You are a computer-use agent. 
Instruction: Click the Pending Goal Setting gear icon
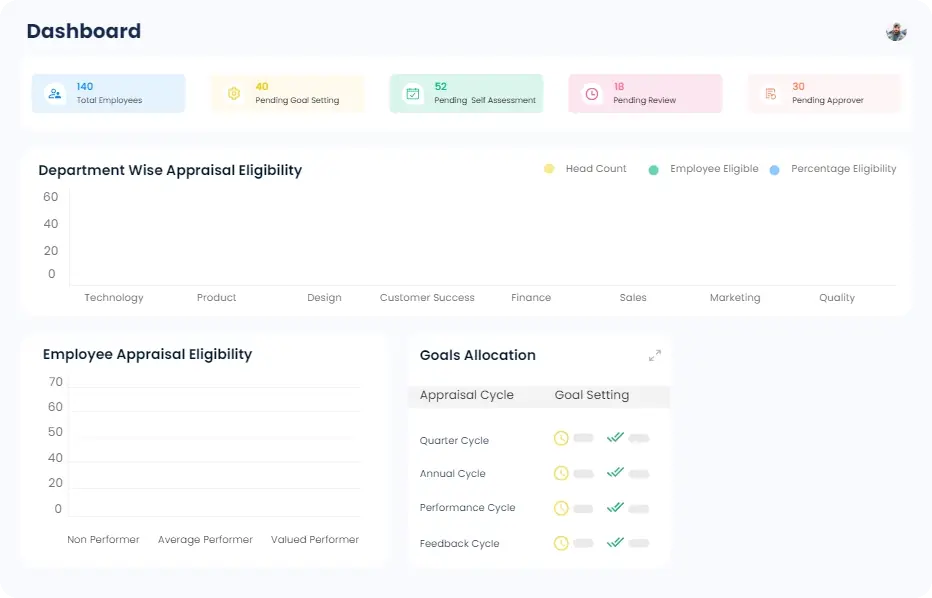pyautogui.click(x=234, y=93)
